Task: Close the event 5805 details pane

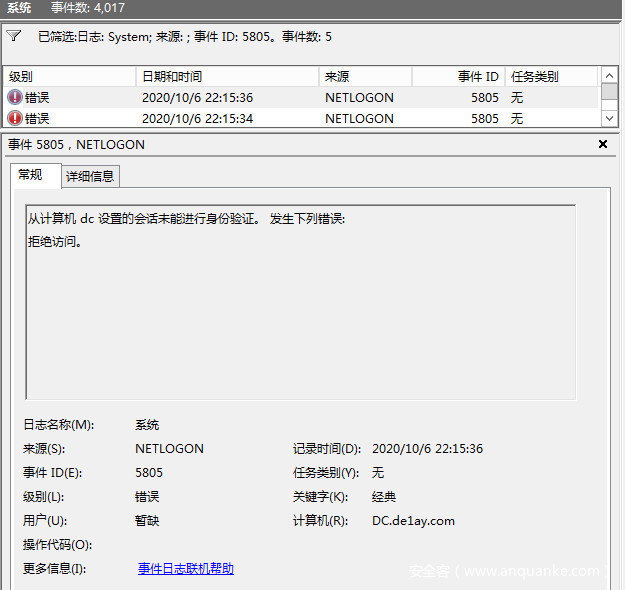Action: tap(603, 145)
